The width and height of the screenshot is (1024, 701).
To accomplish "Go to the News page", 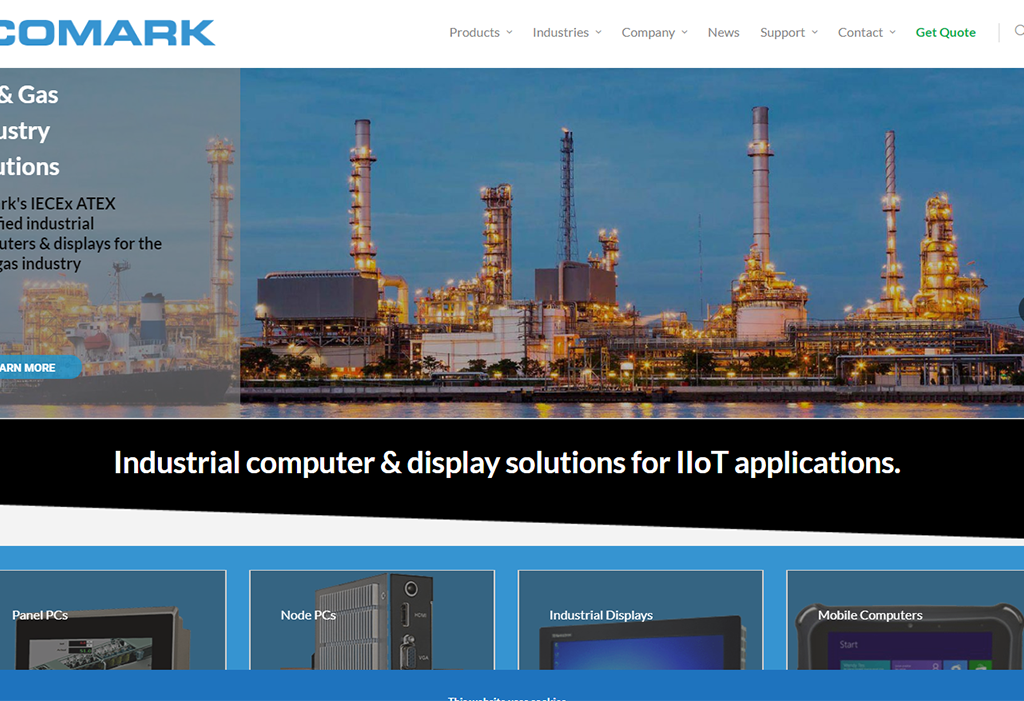I will pyautogui.click(x=723, y=32).
